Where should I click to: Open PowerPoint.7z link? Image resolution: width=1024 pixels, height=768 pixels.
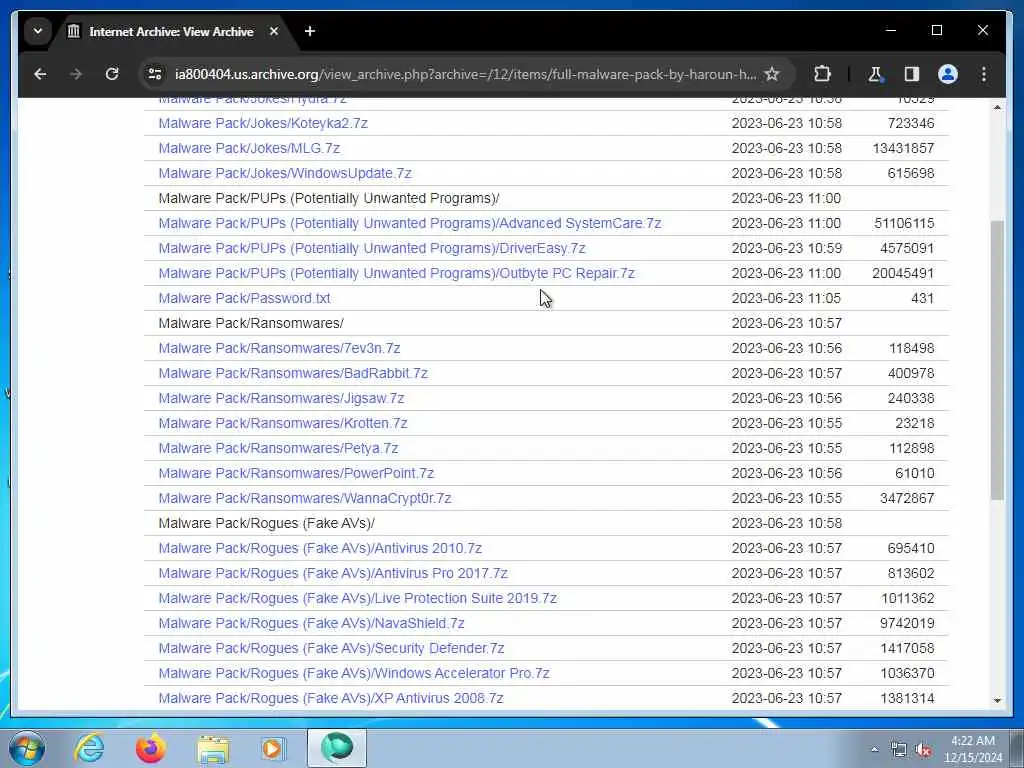point(296,473)
